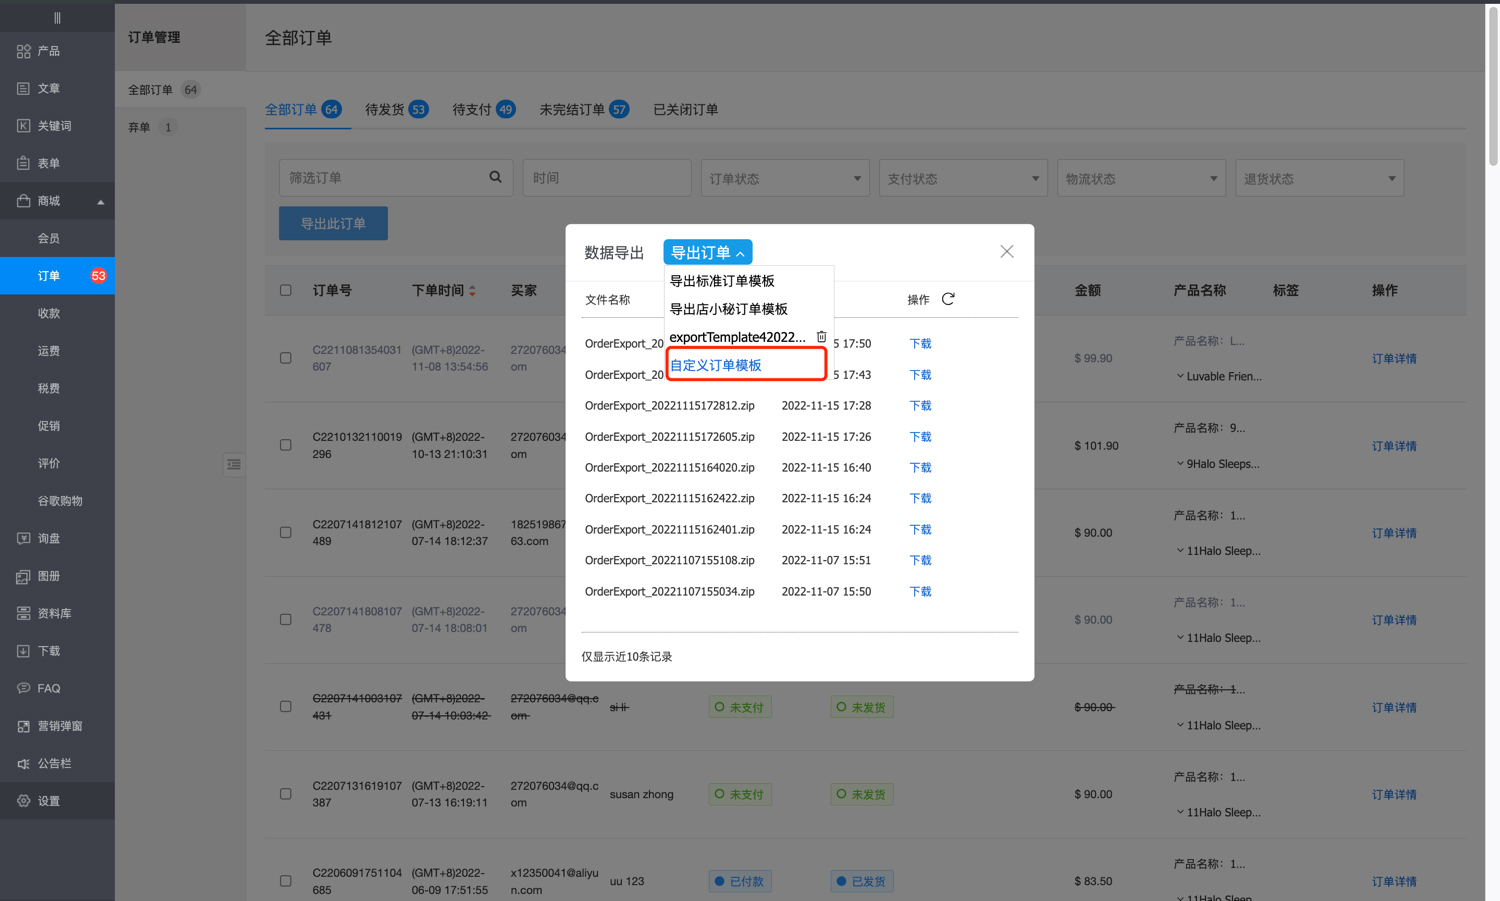Viewport: 1500px width, 901px height.
Task: Sort orders by 下单时间 arrow icon
Action: (x=472, y=291)
